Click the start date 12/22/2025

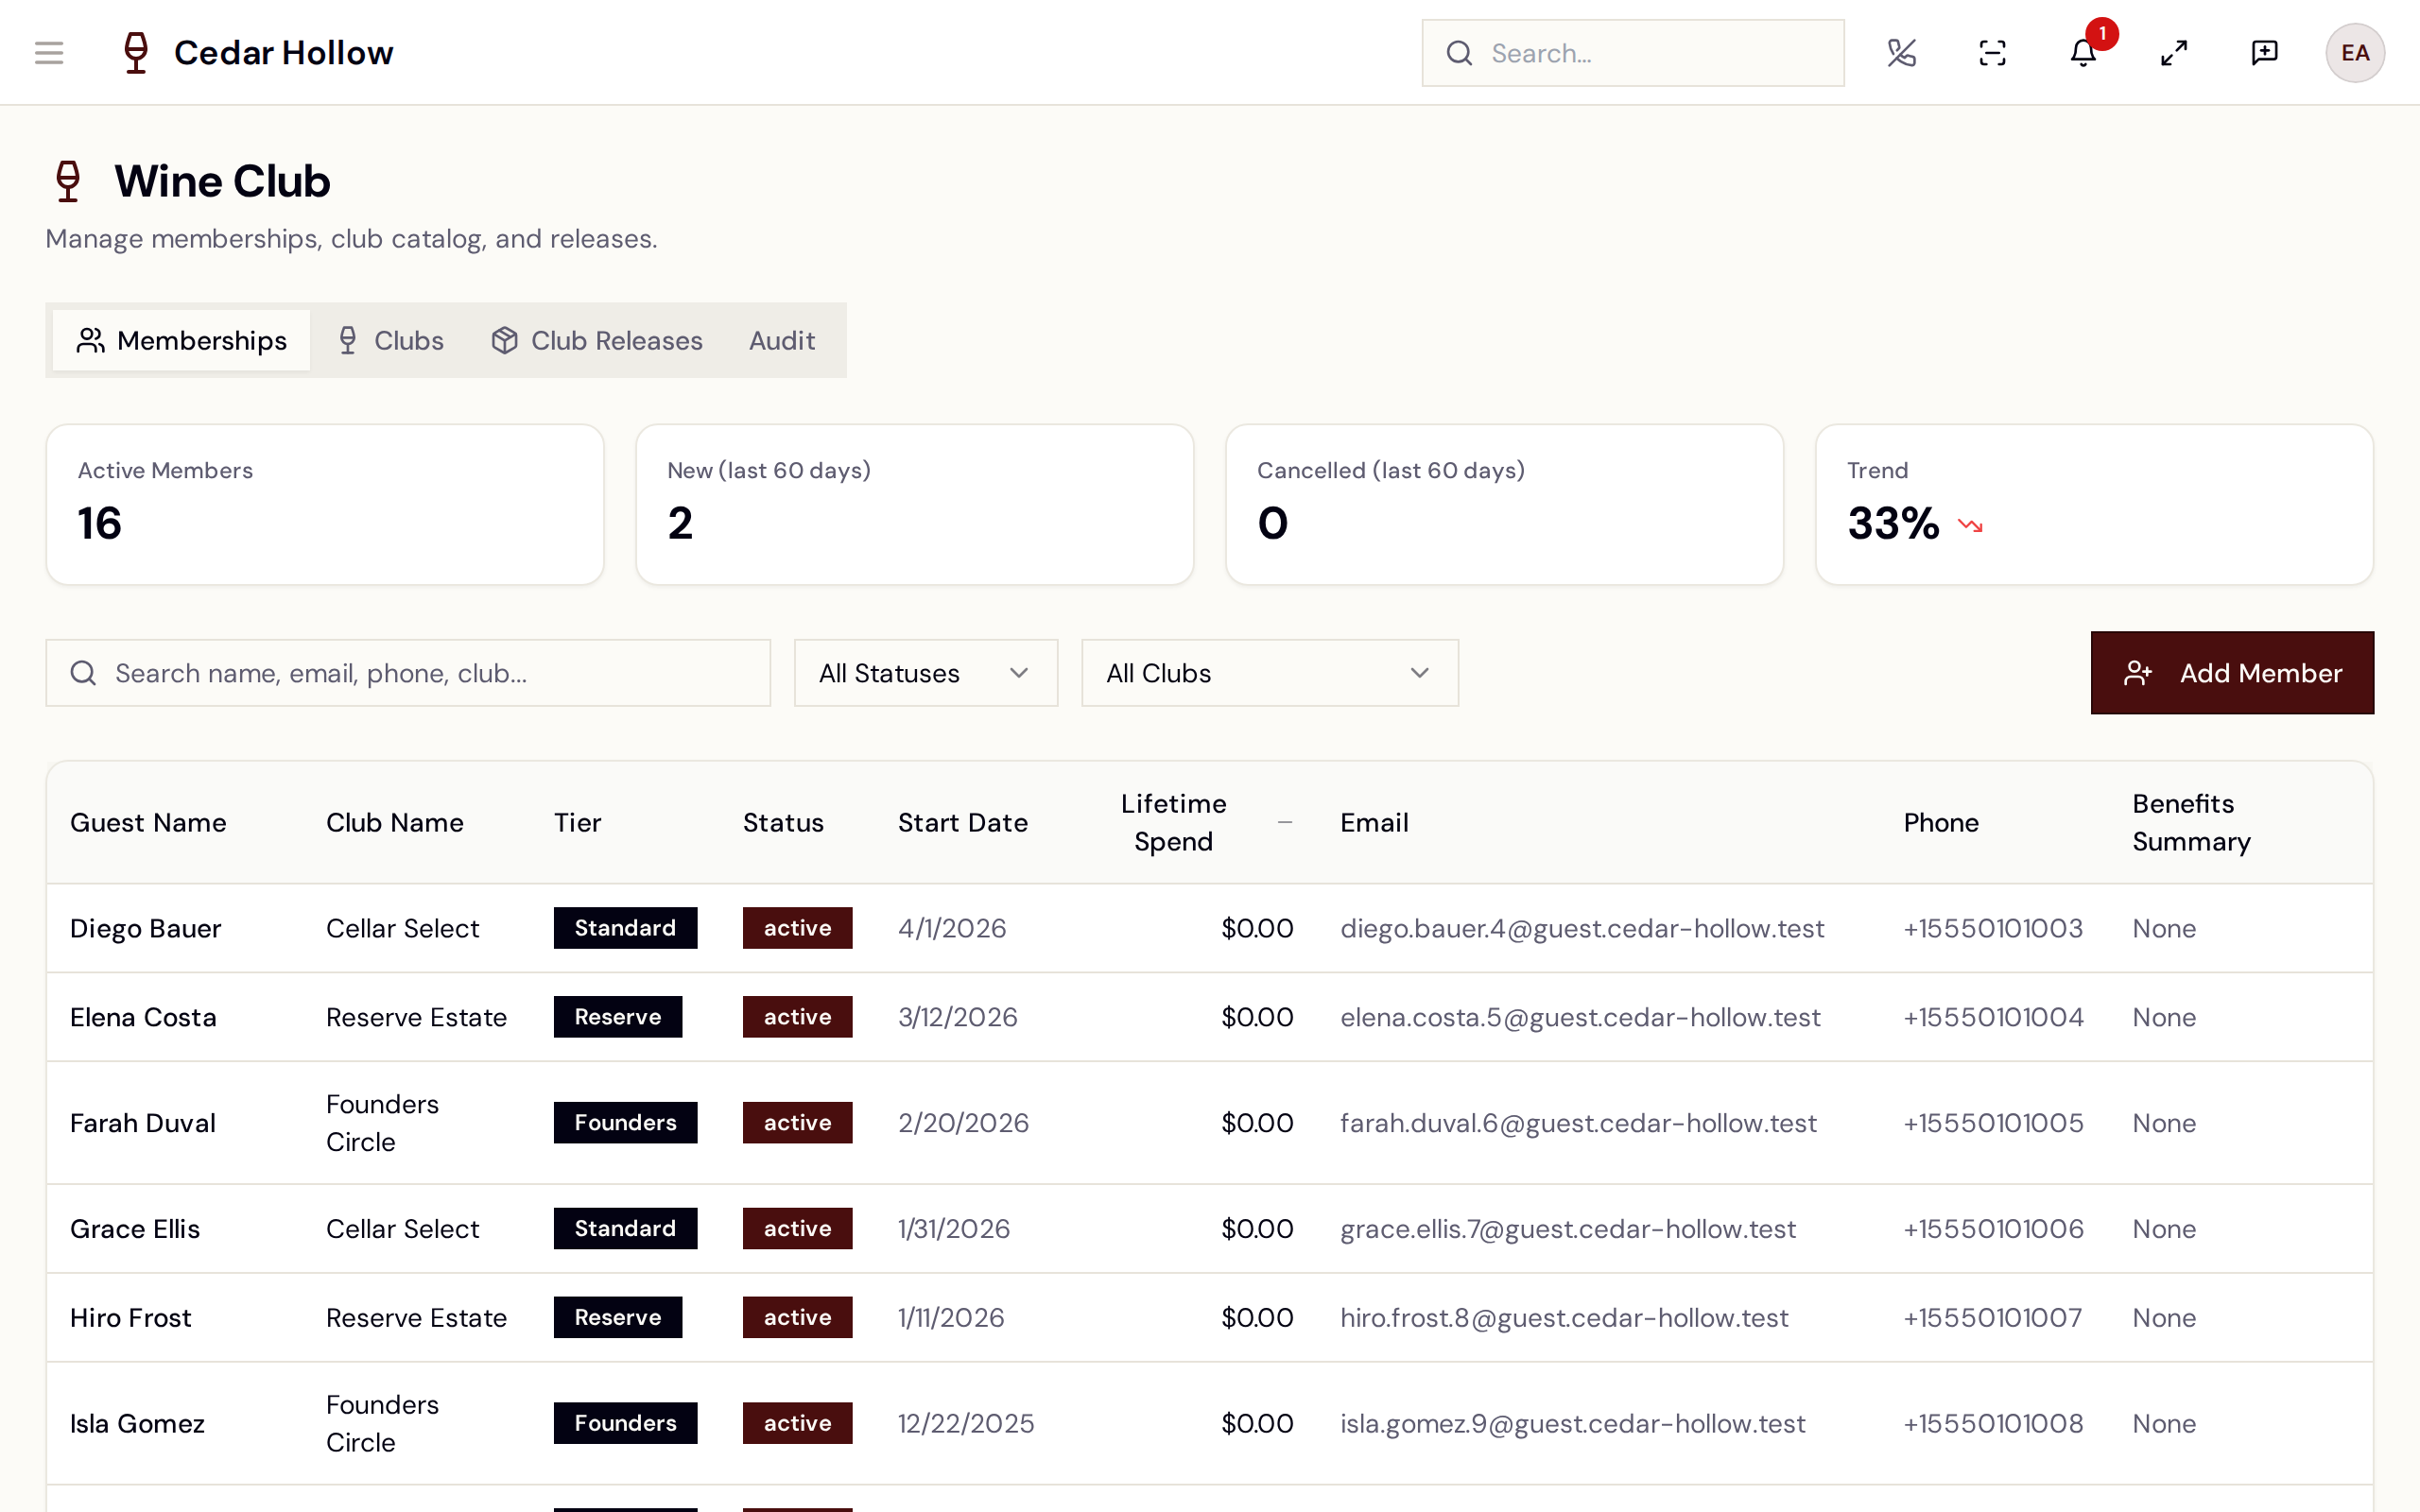click(x=966, y=1423)
